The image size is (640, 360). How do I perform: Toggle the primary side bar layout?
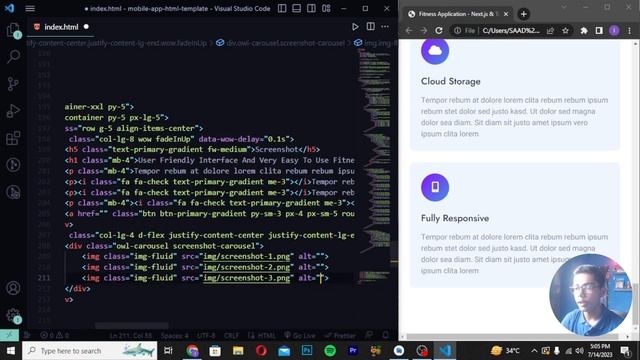tap(282, 8)
